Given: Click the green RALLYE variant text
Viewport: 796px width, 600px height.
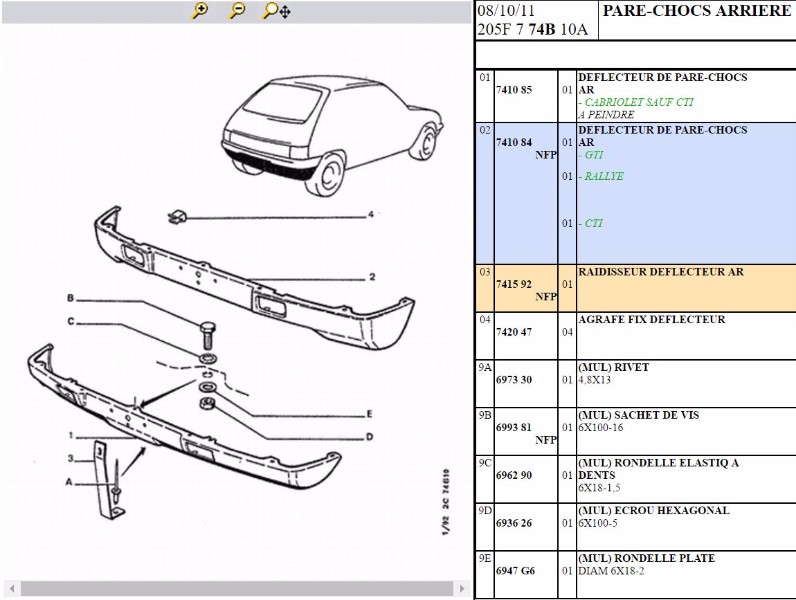Looking at the screenshot, I should pyautogui.click(x=602, y=177).
